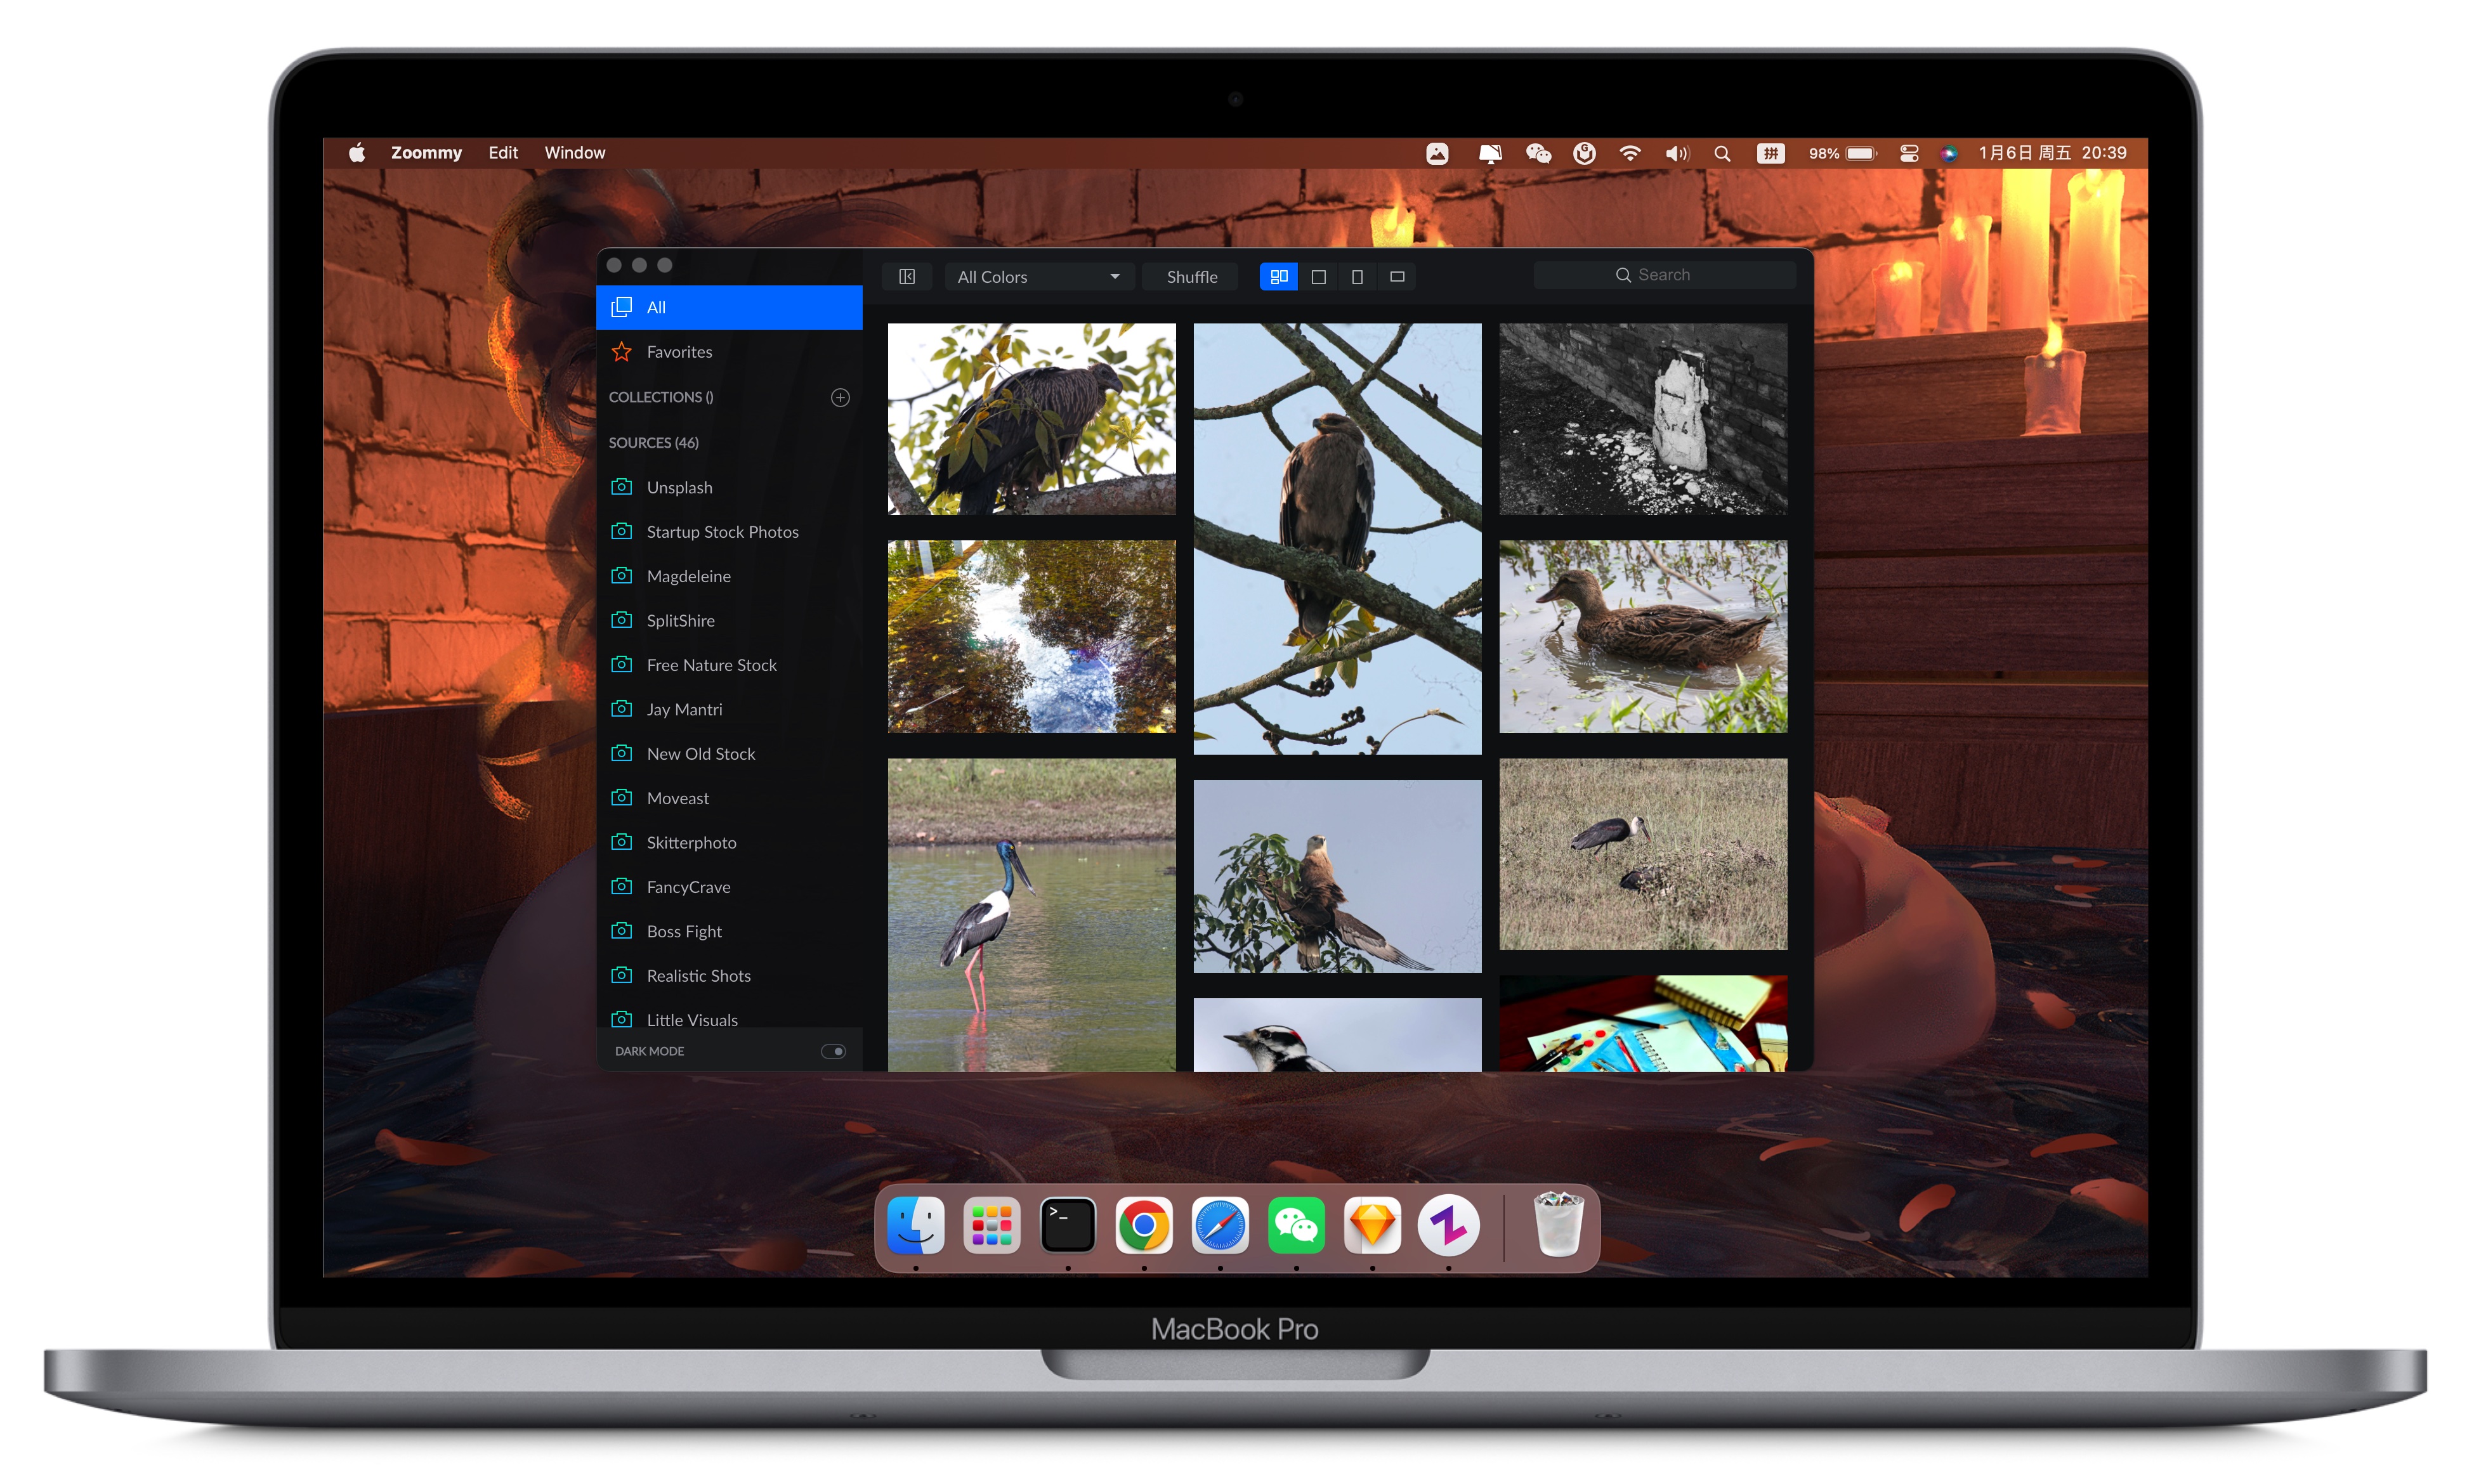This screenshot has width=2474, height=1484.
Task: Click the grid view icon in toolbar
Action: [x=1276, y=276]
